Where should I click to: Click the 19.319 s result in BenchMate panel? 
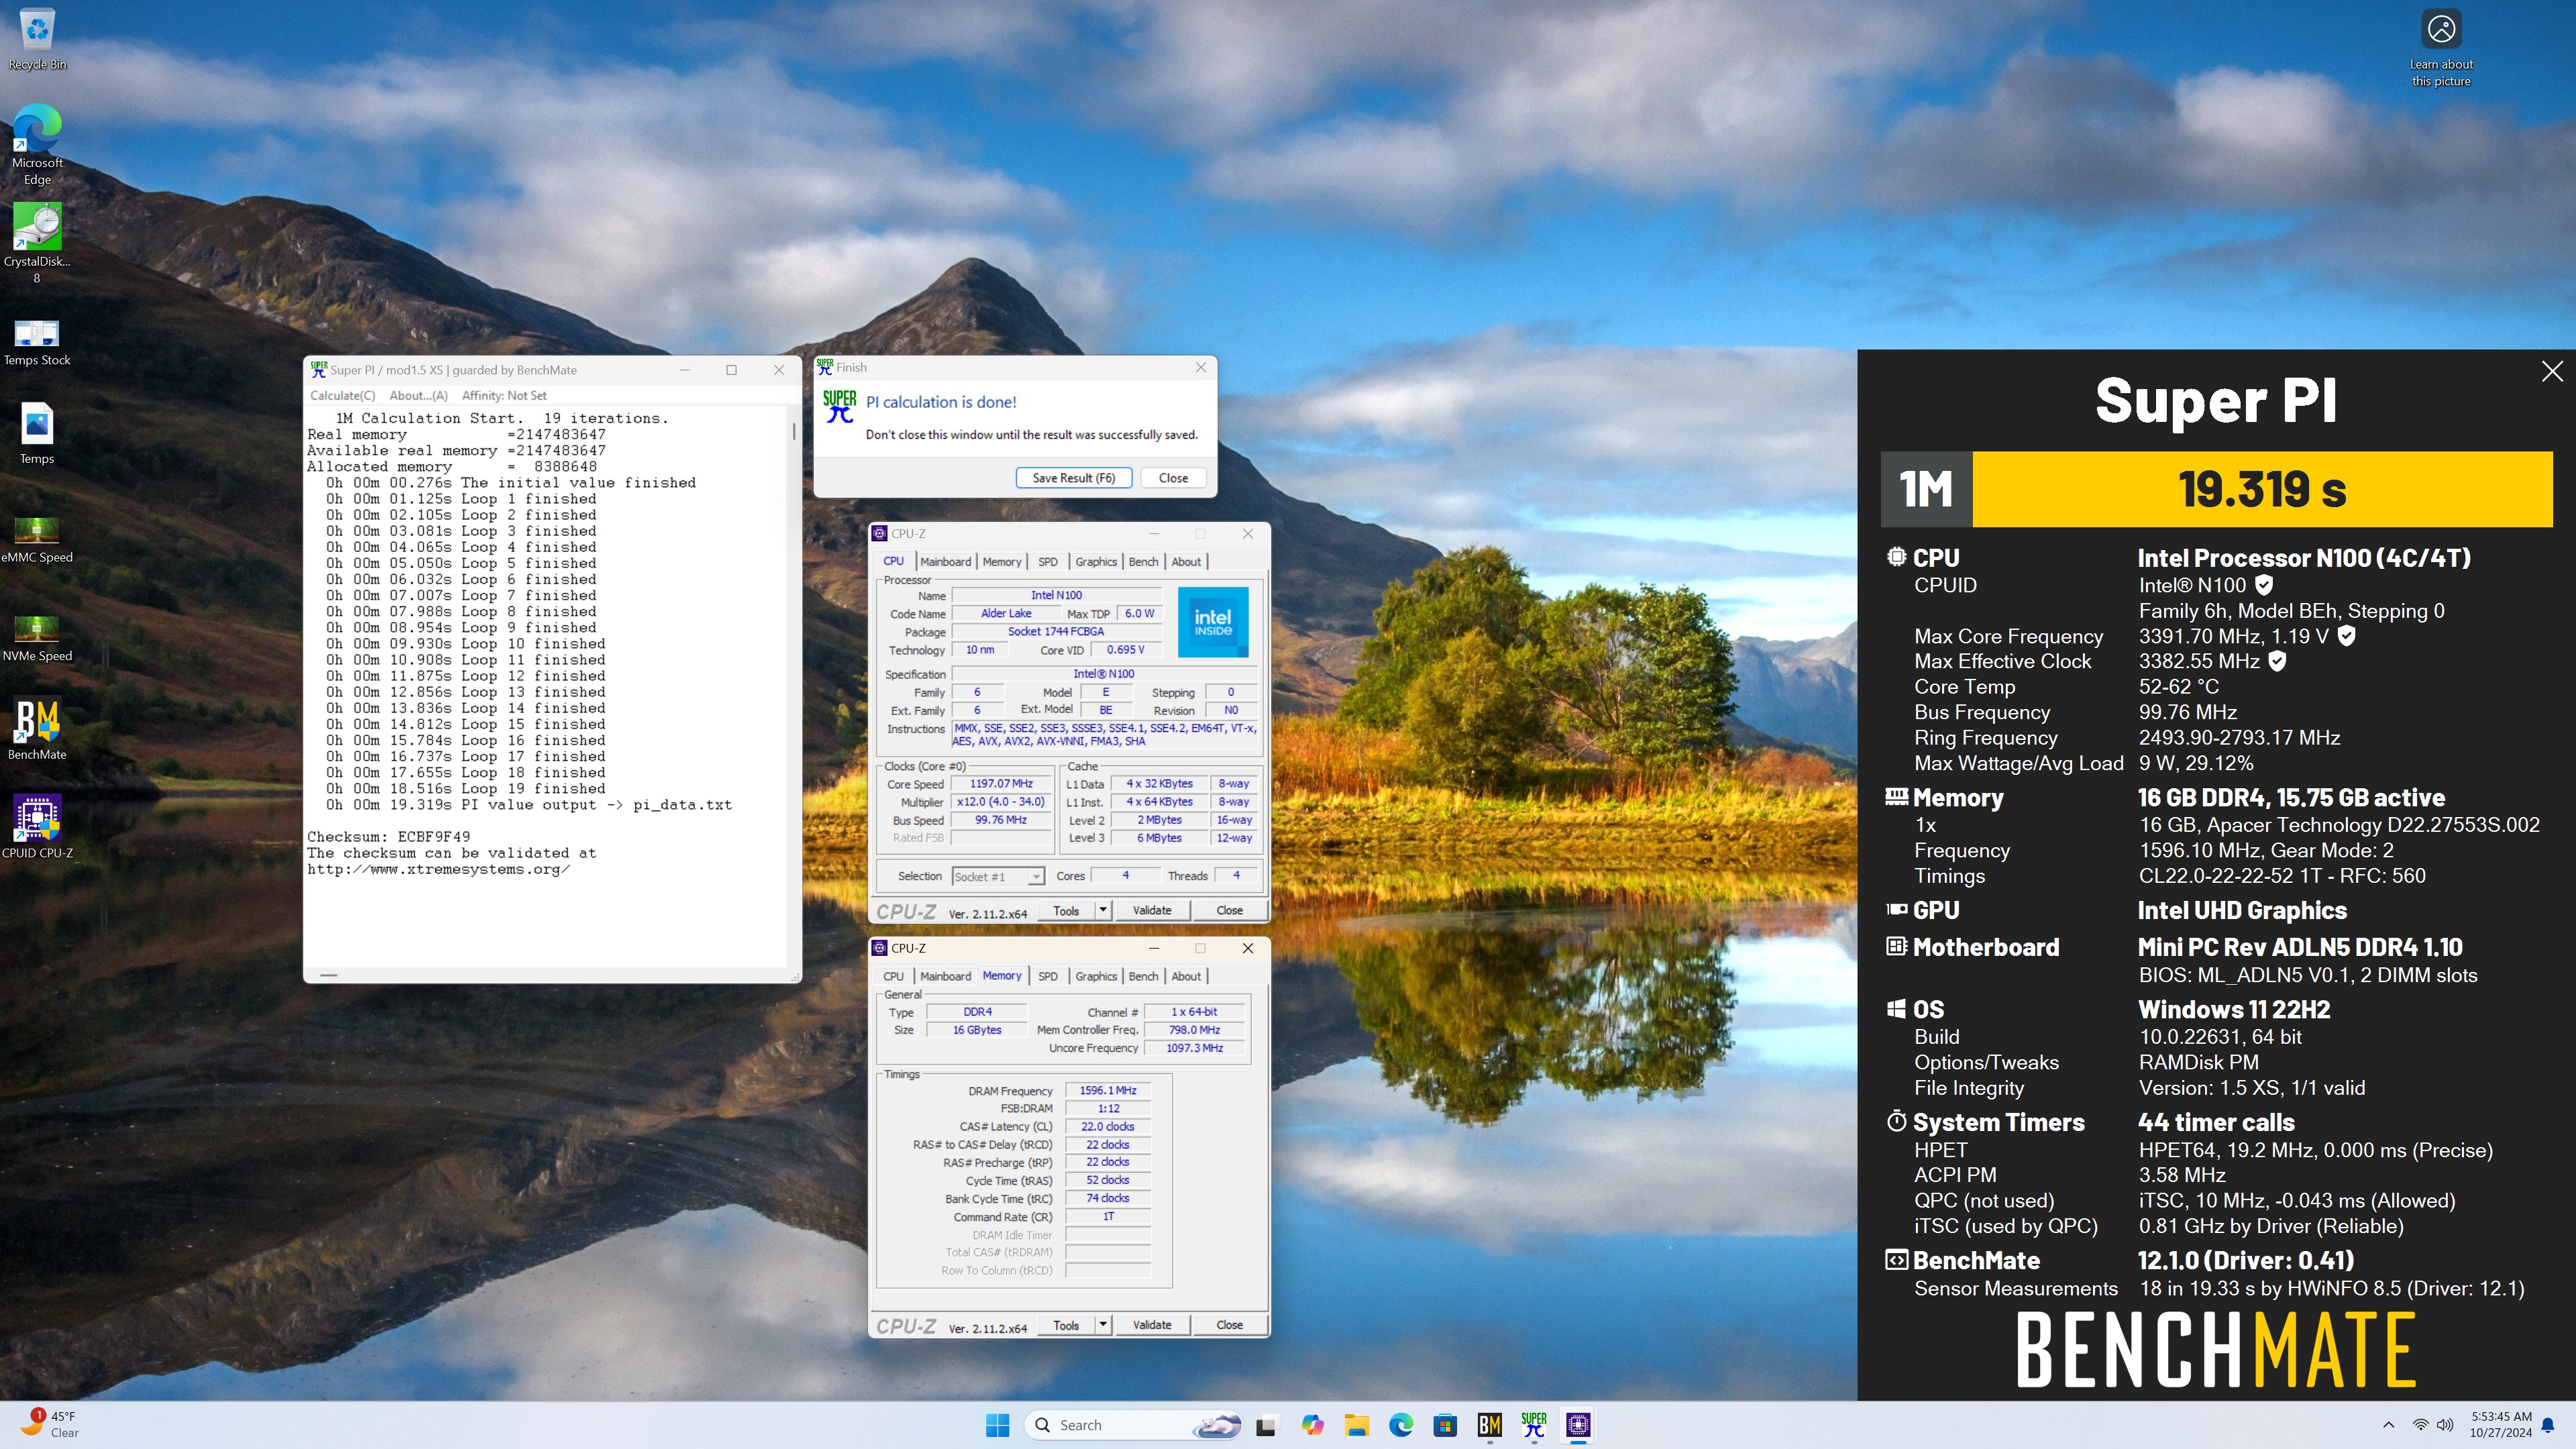click(2262, 489)
